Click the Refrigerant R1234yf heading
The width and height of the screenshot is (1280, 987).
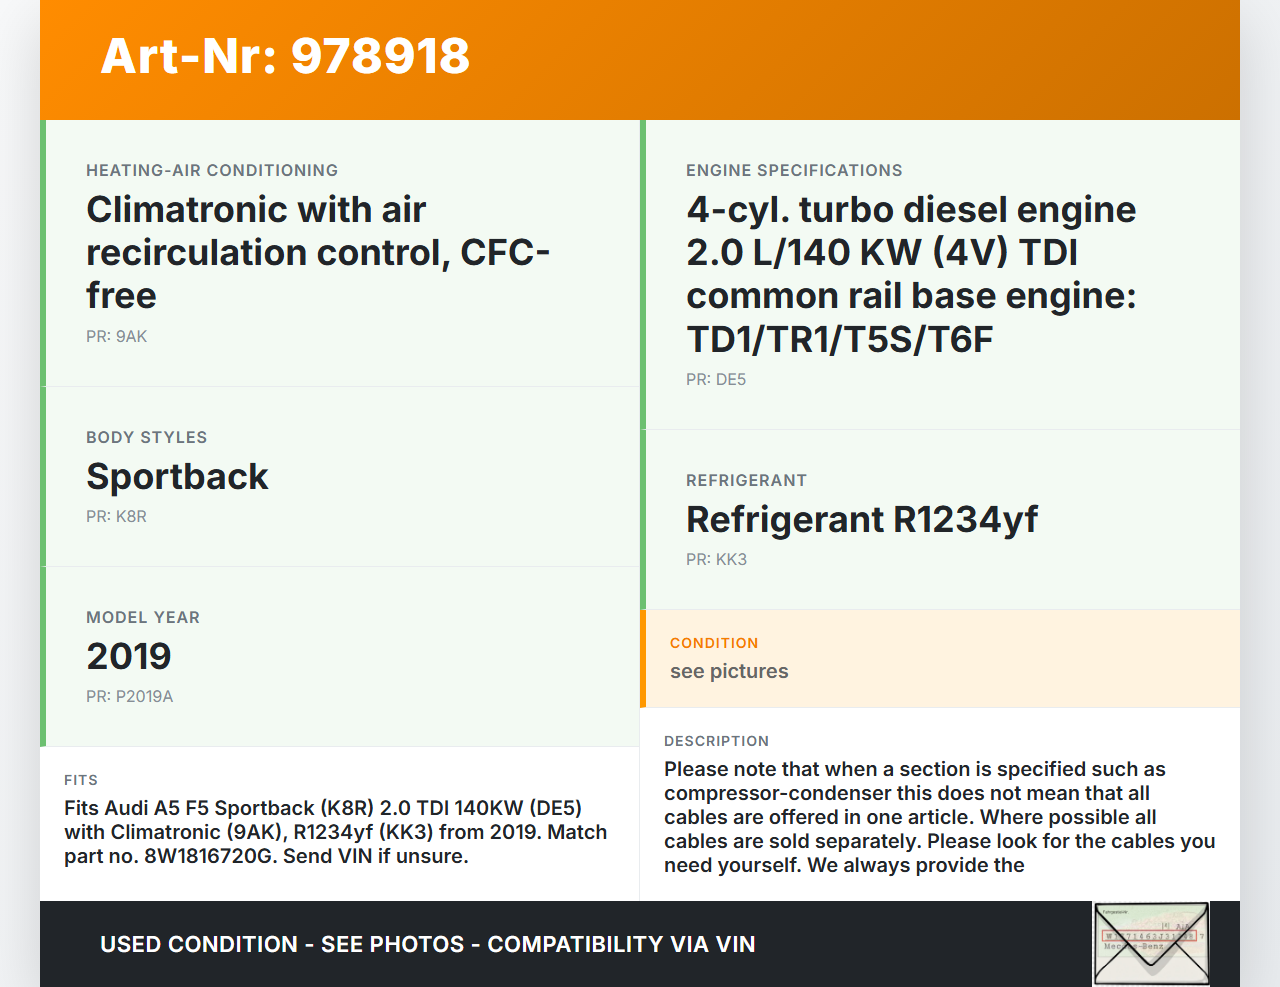862,519
